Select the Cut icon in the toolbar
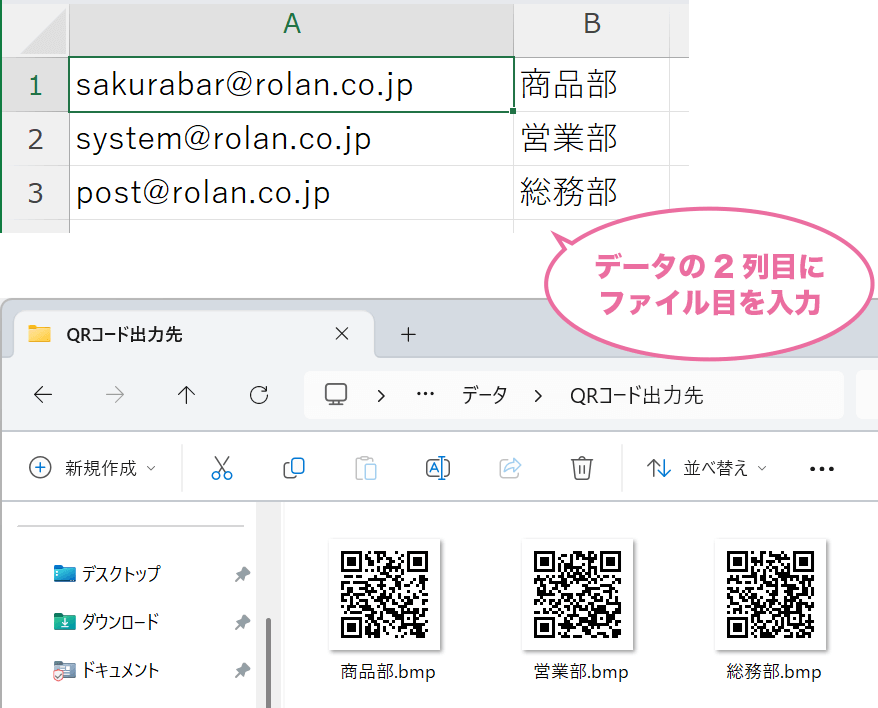Image resolution: width=878 pixels, height=708 pixels. pyautogui.click(x=222, y=468)
